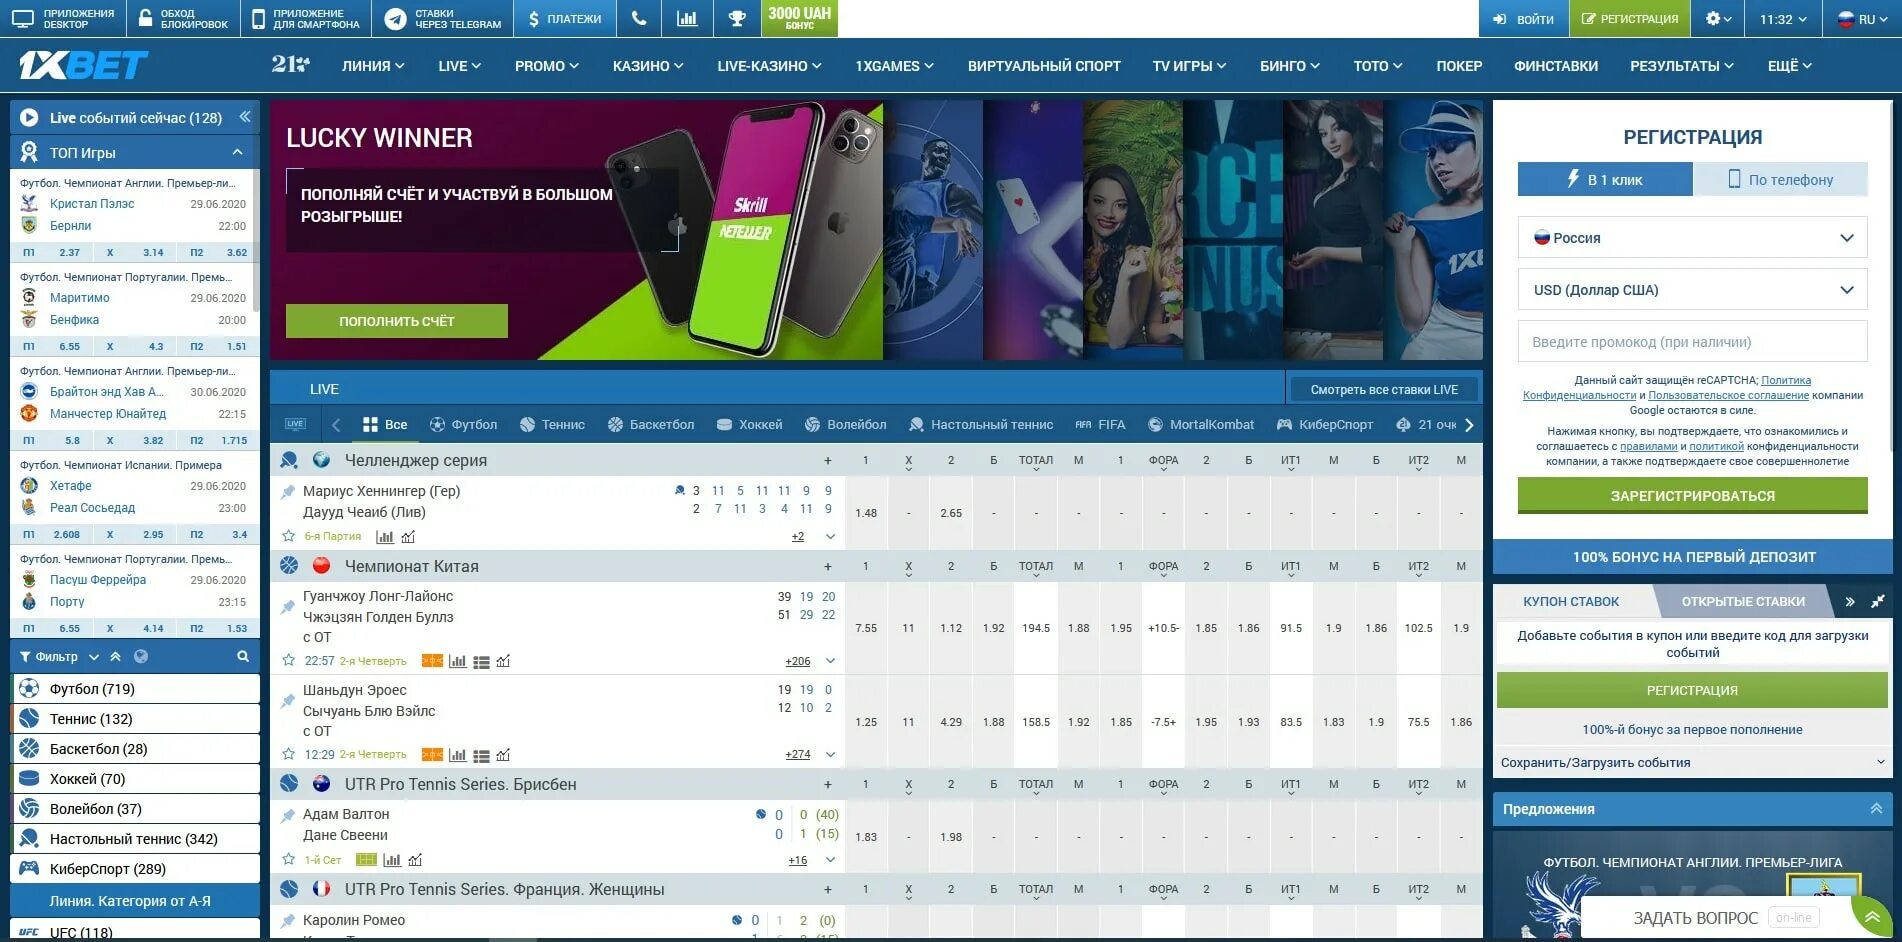Open line graph icon for Шаньдун Эроес match

click(503, 755)
